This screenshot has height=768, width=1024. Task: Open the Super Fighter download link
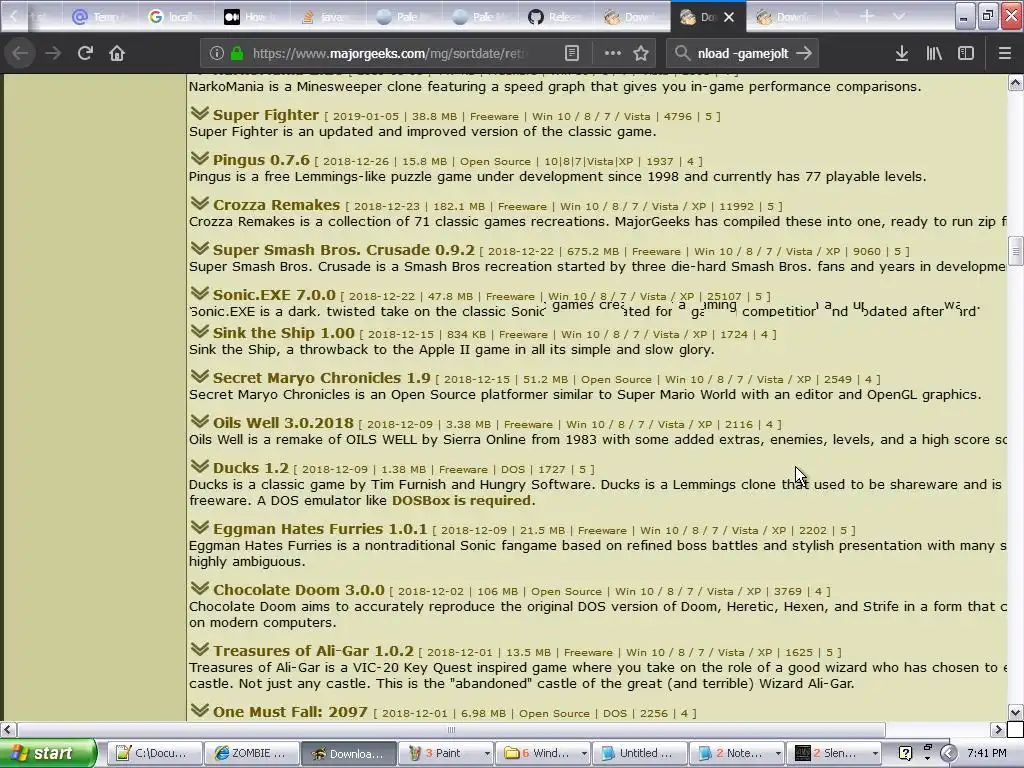[x=266, y=115]
